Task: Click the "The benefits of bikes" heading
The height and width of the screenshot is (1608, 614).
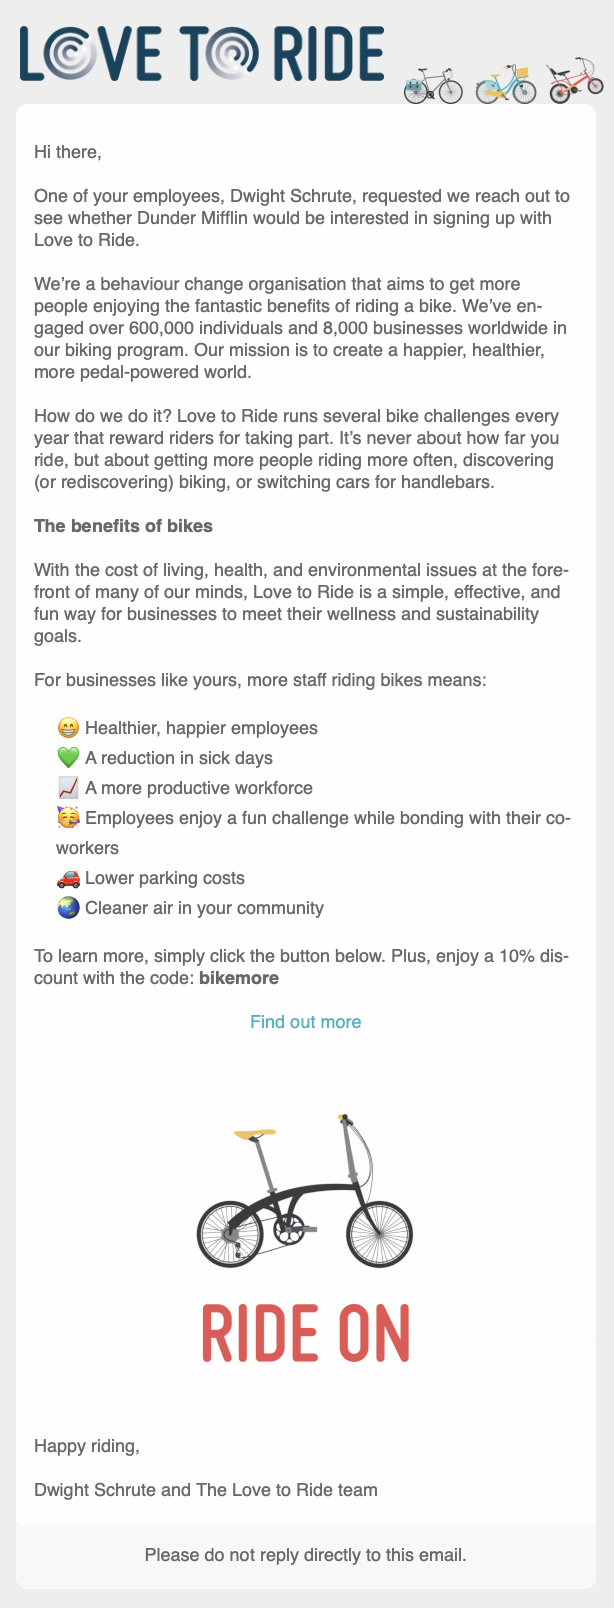Action: (x=123, y=526)
